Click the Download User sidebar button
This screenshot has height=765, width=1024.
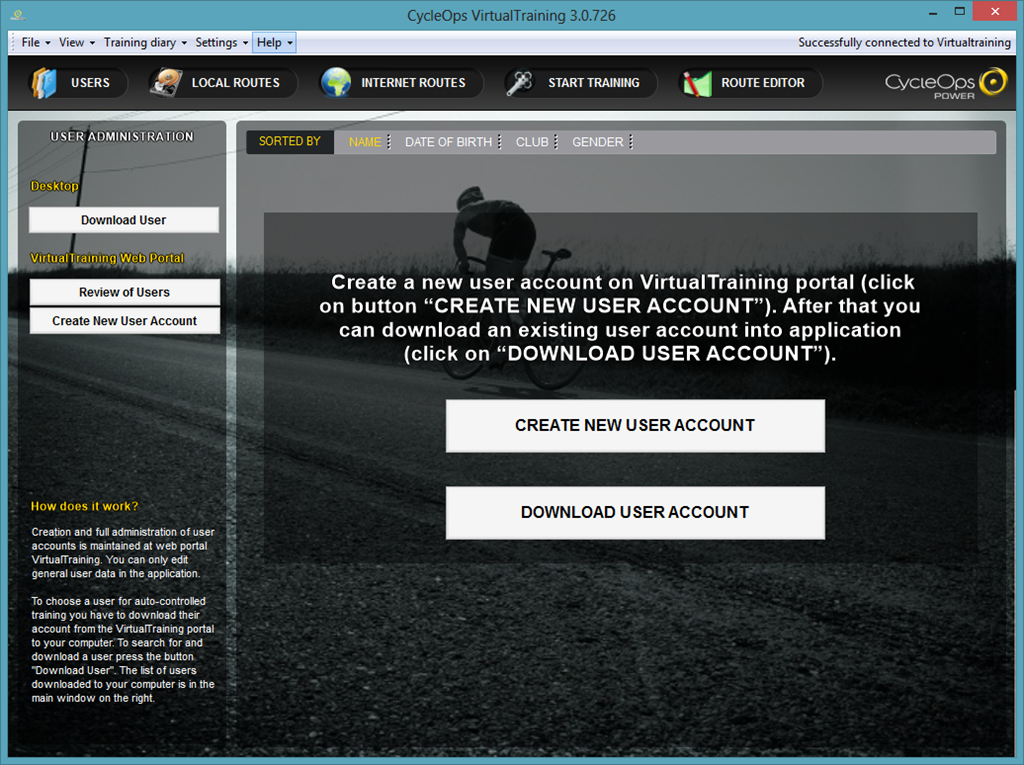pos(123,220)
